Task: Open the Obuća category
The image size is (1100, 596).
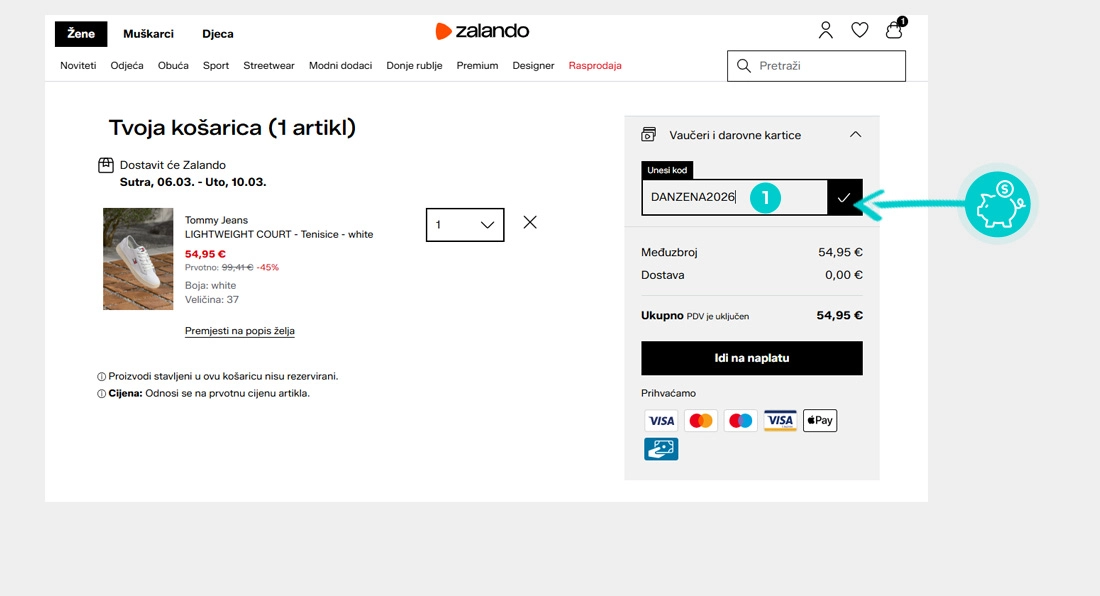Action: point(173,65)
